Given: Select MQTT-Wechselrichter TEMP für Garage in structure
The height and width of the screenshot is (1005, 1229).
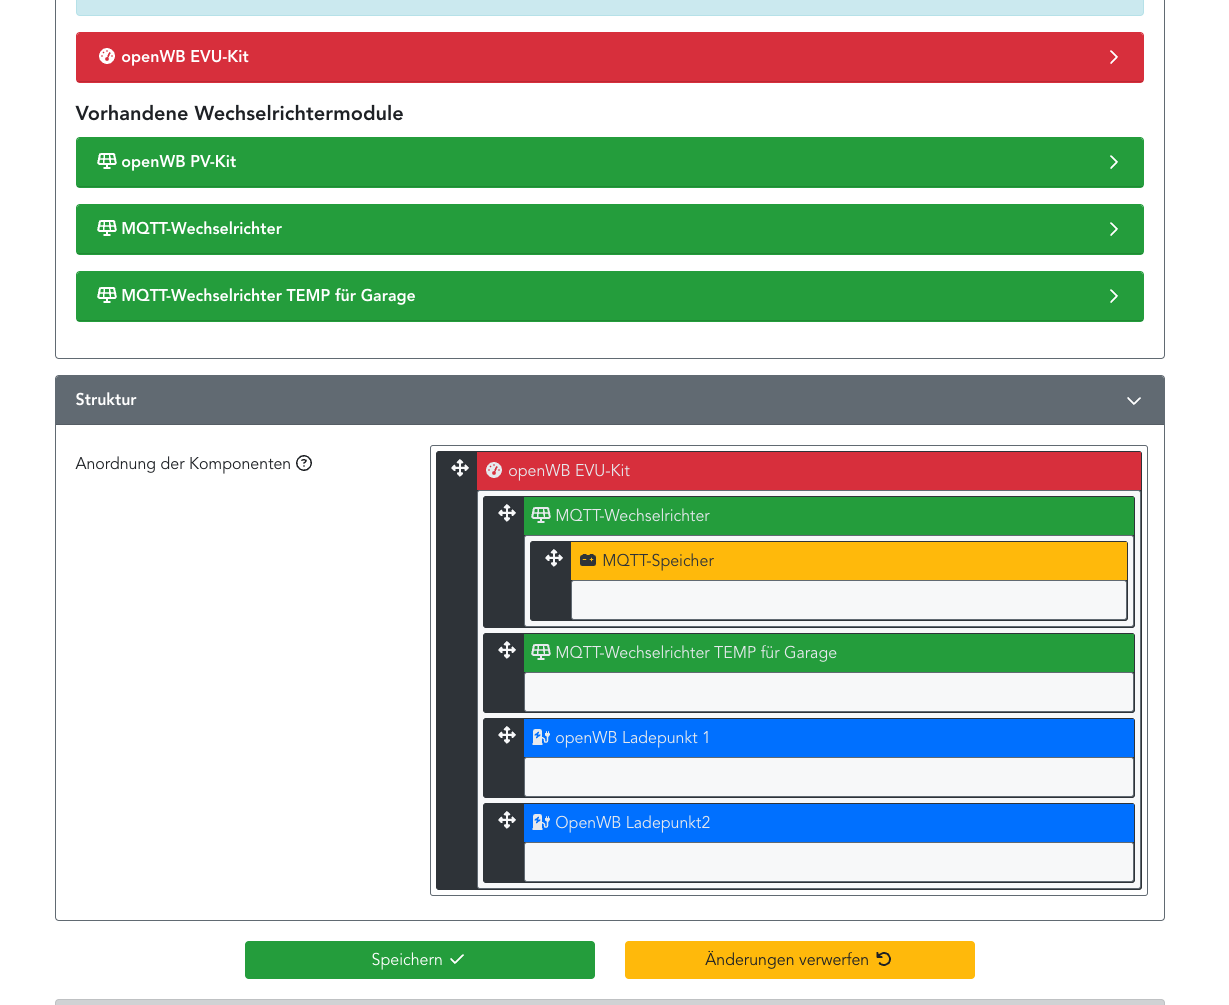Looking at the screenshot, I should (x=829, y=652).
